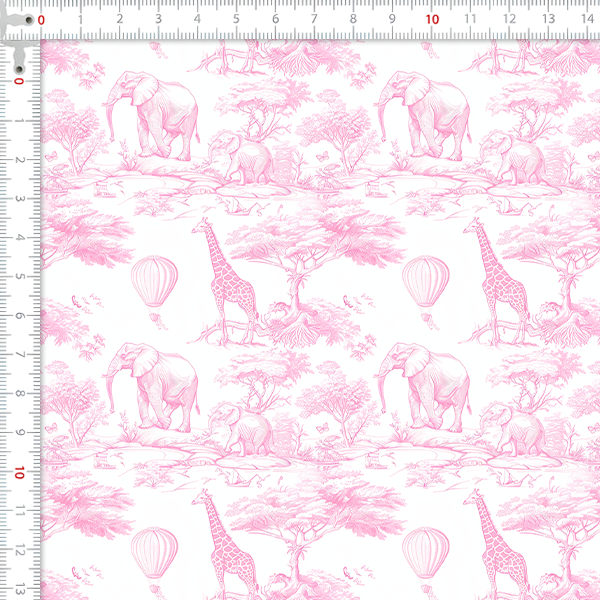Click the metal rivet on the vertical ruler
Viewport: 600px width, 600px height.
point(19,69)
